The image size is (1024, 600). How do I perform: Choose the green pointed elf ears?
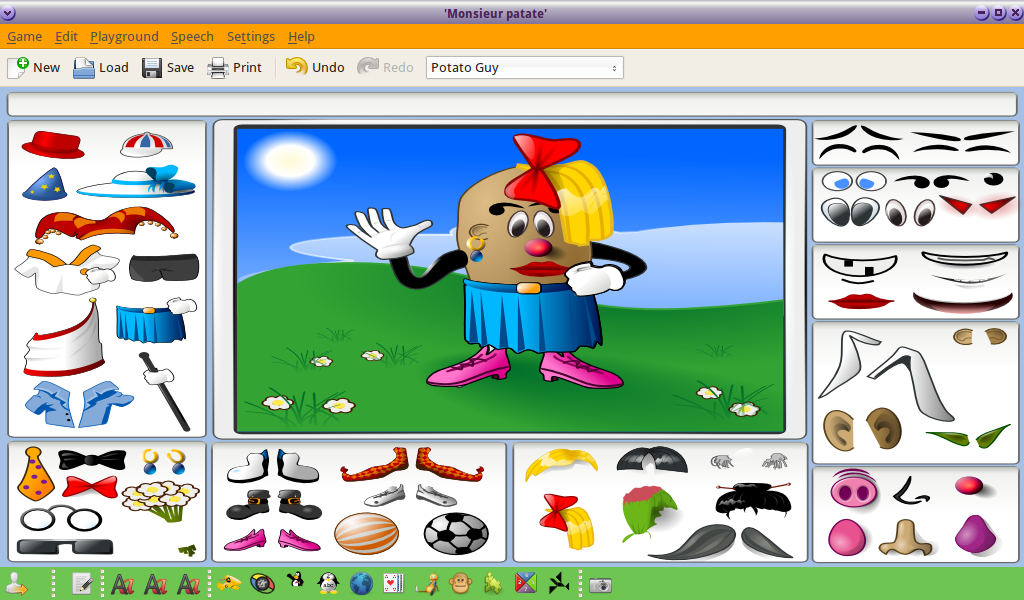point(968,435)
